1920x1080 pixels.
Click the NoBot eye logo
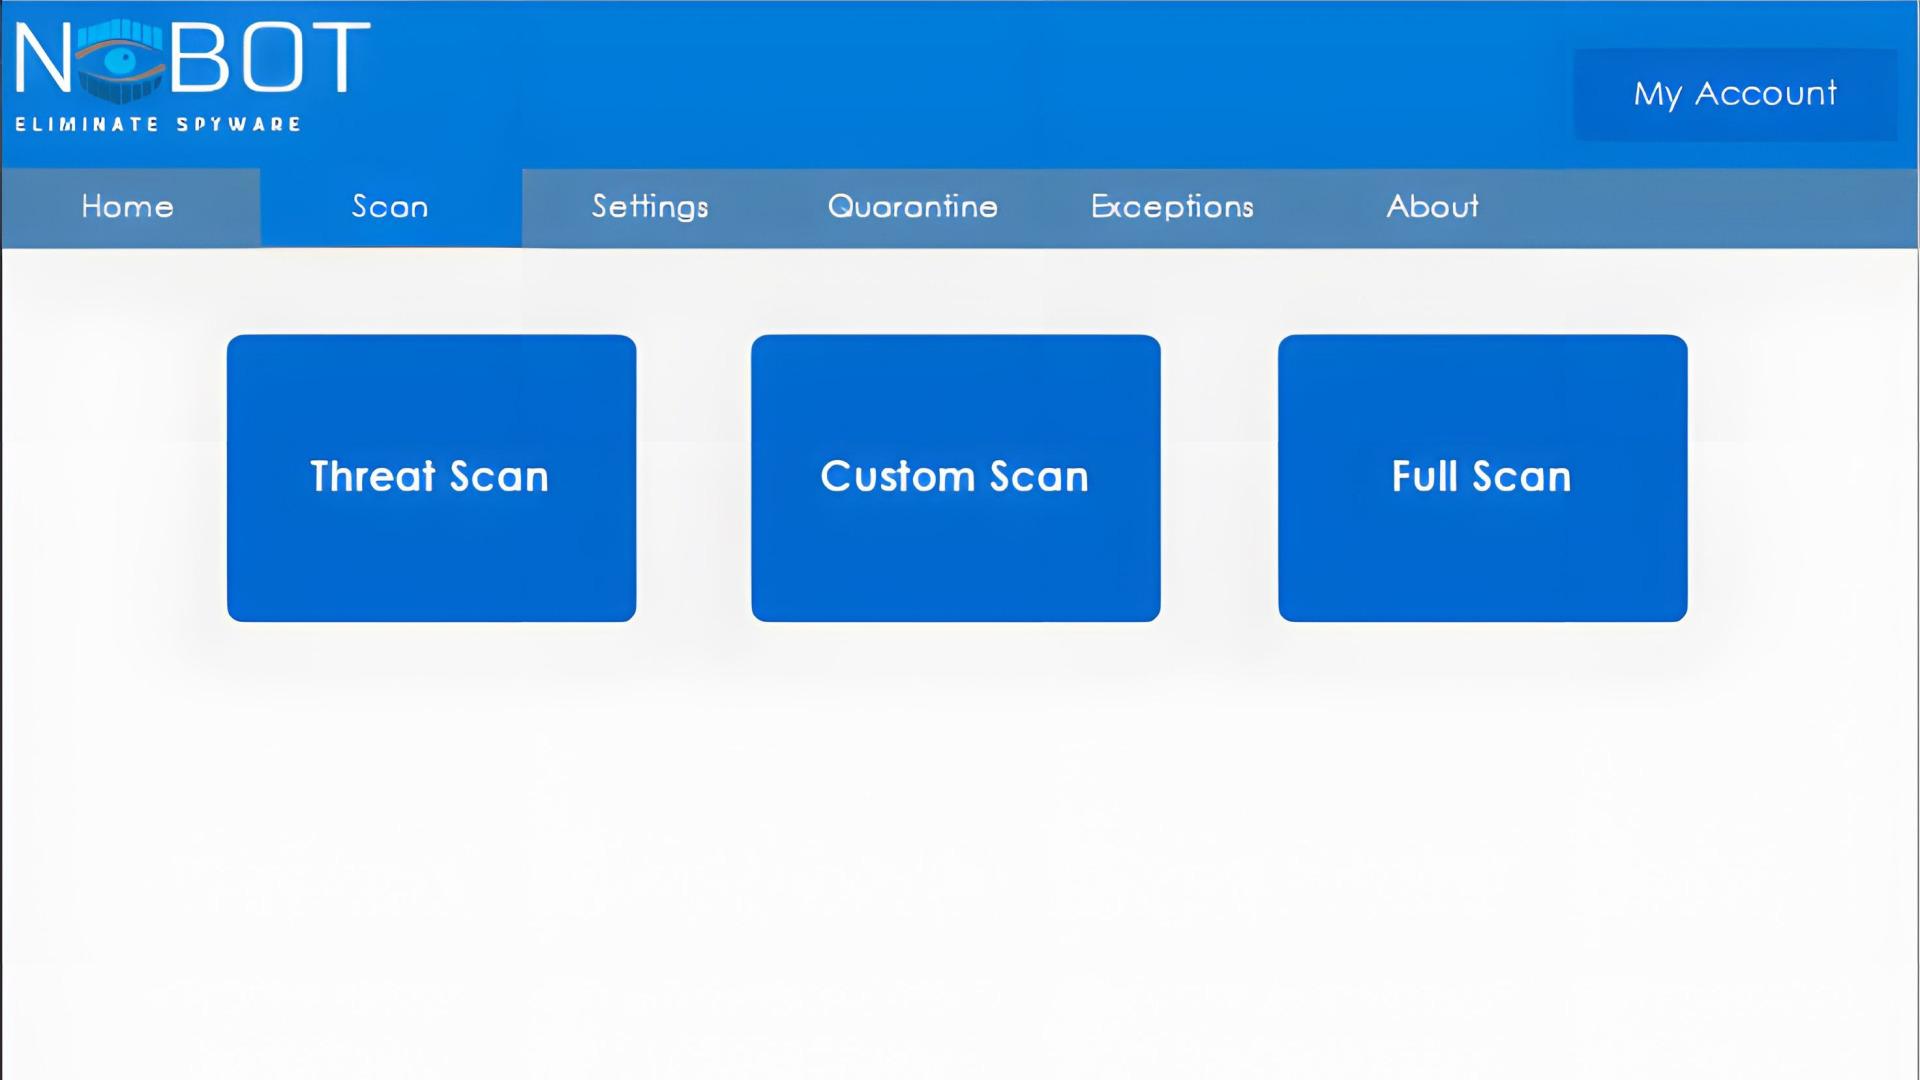pyautogui.click(x=120, y=60)
